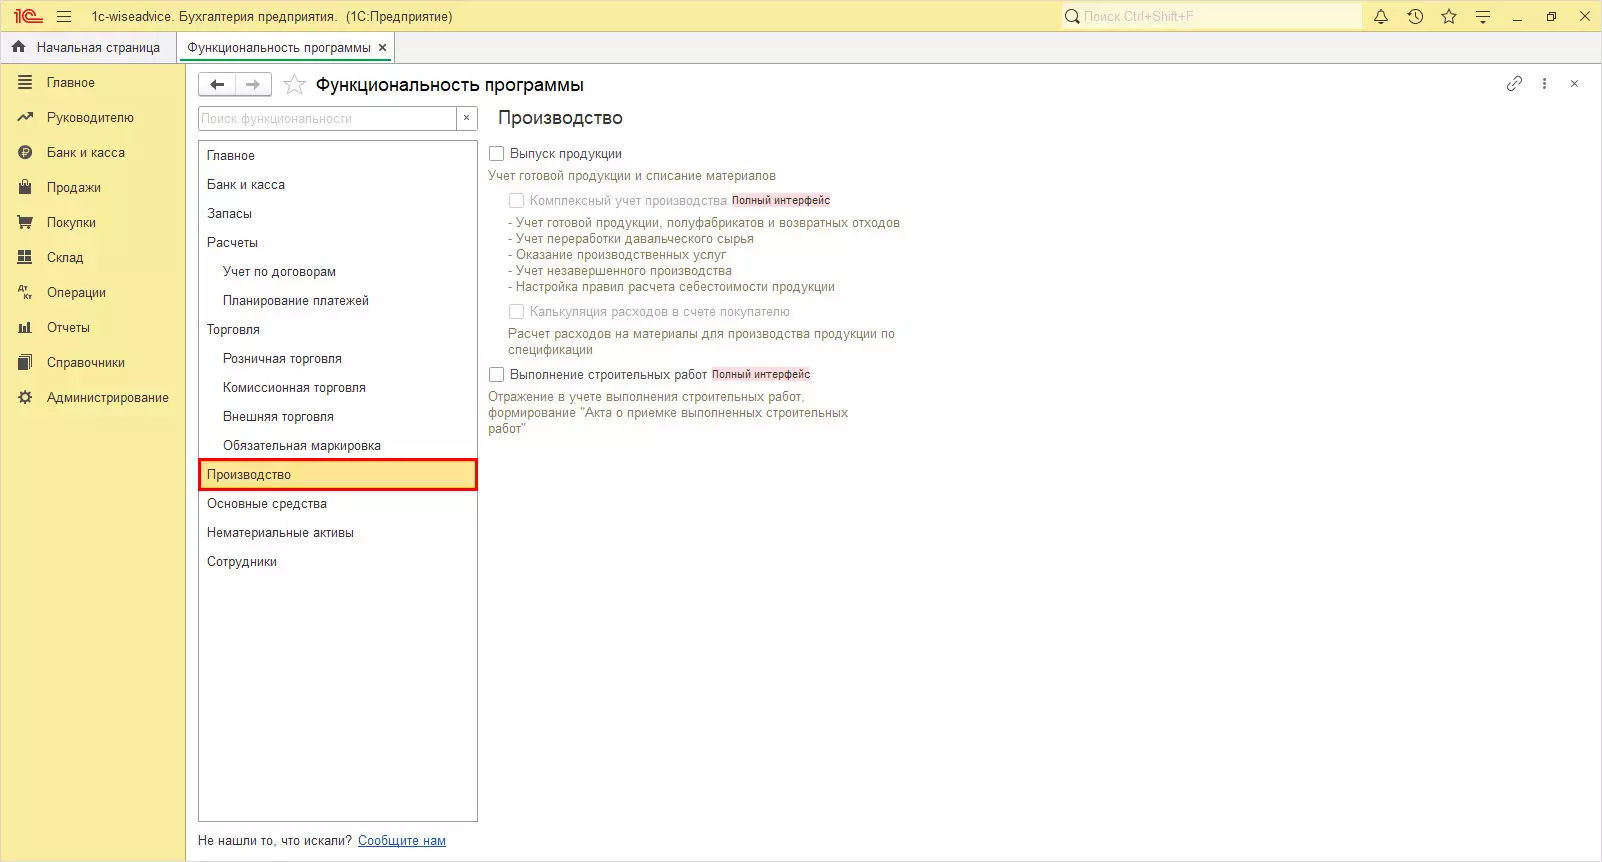Select Комиссионная торговля item

pos(338,387)
